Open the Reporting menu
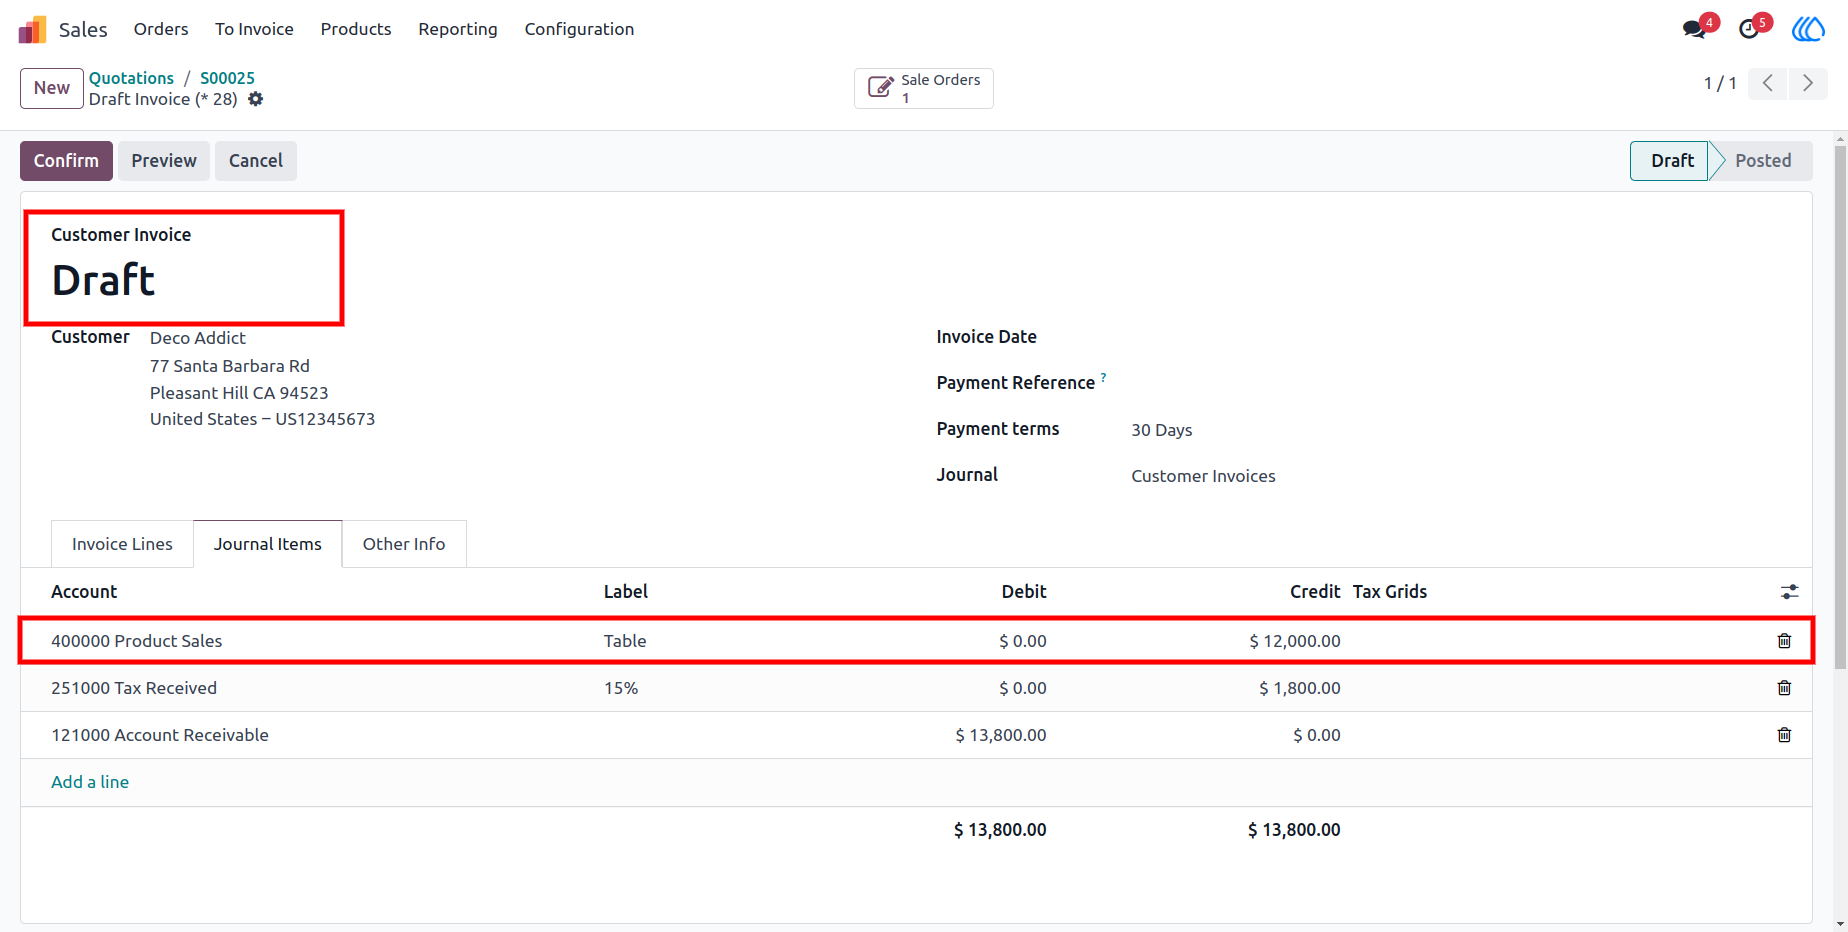1848x932 pixels. pyautogui.click(x=458, y=29)
